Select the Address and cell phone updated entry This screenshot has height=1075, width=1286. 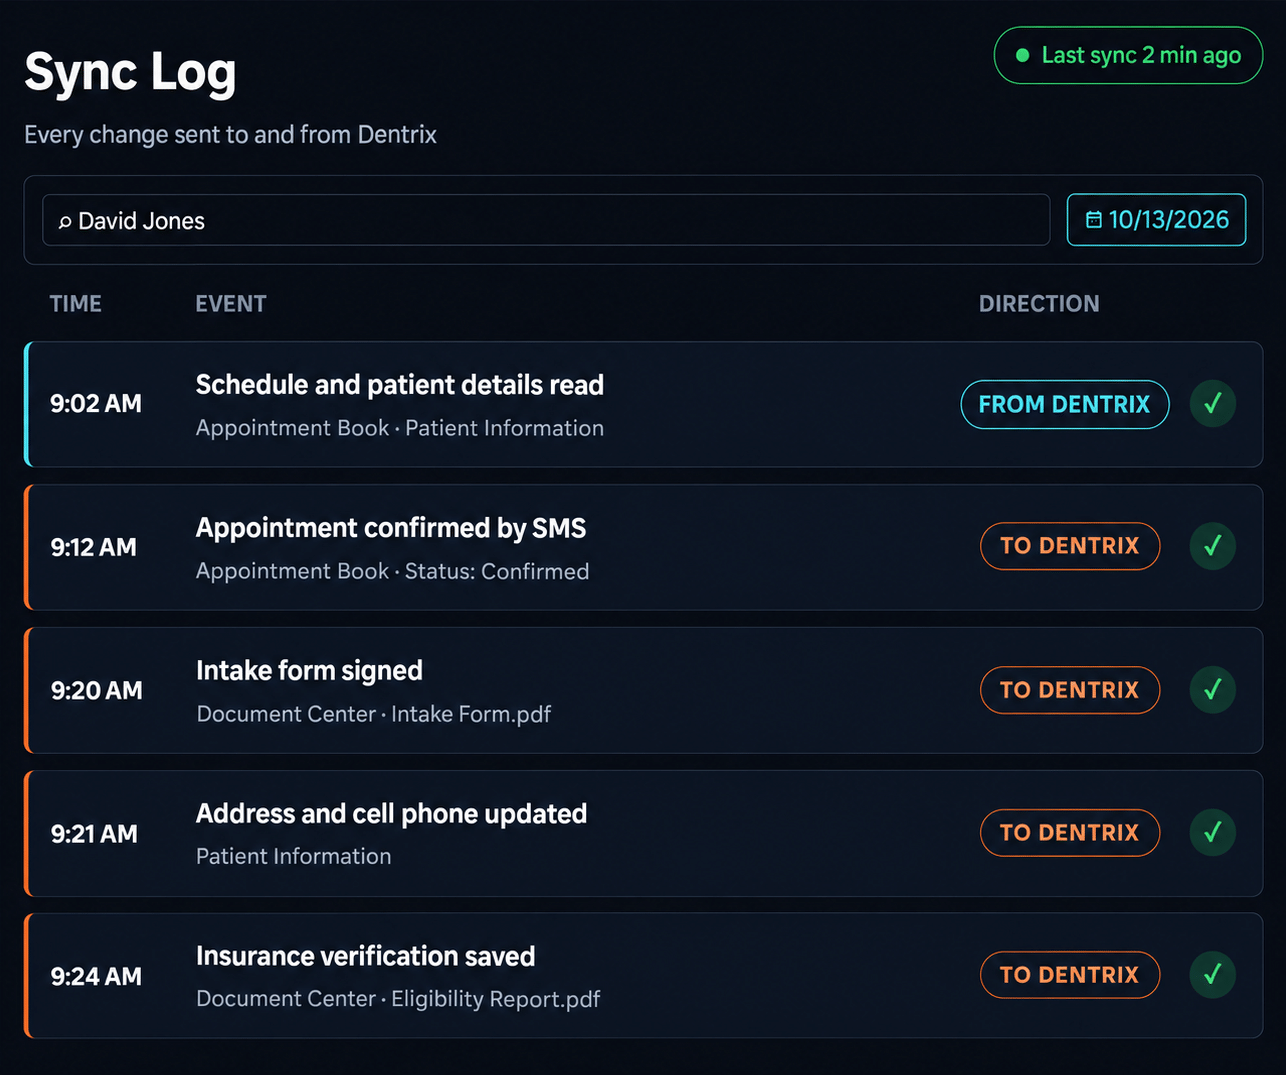click(644, 833)
